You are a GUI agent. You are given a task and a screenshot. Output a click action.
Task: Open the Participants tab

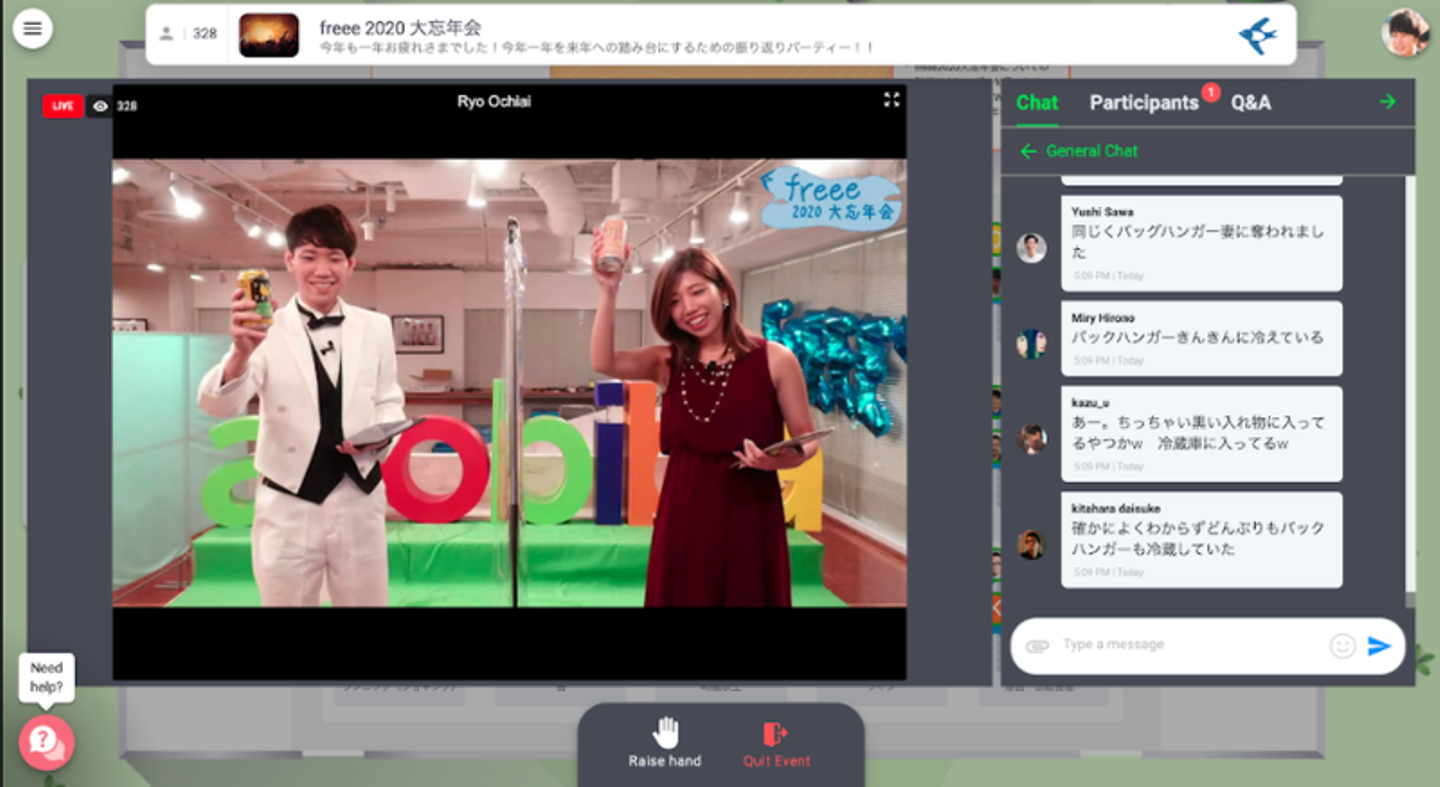pos(1144,102)
